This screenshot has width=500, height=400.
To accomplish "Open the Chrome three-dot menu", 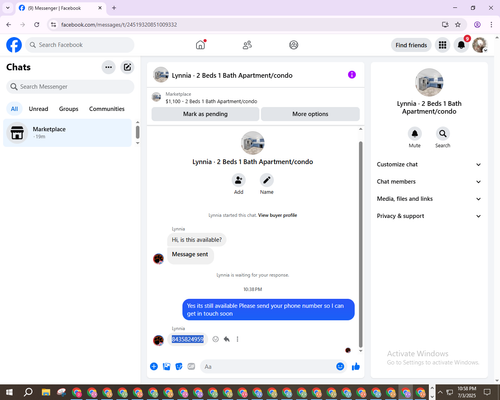I will 491,25.
